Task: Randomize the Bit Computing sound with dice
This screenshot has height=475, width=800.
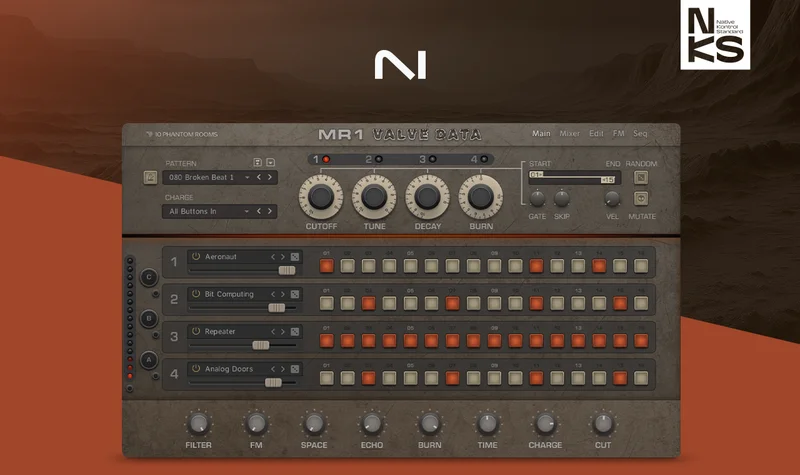Action: point(295,294)
